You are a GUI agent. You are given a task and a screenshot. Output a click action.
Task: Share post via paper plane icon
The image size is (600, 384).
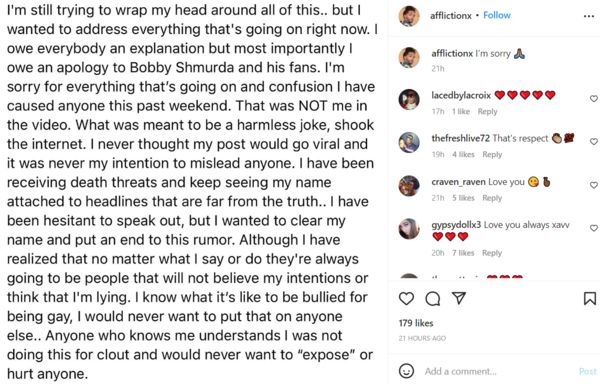click(x=458, y=298)
